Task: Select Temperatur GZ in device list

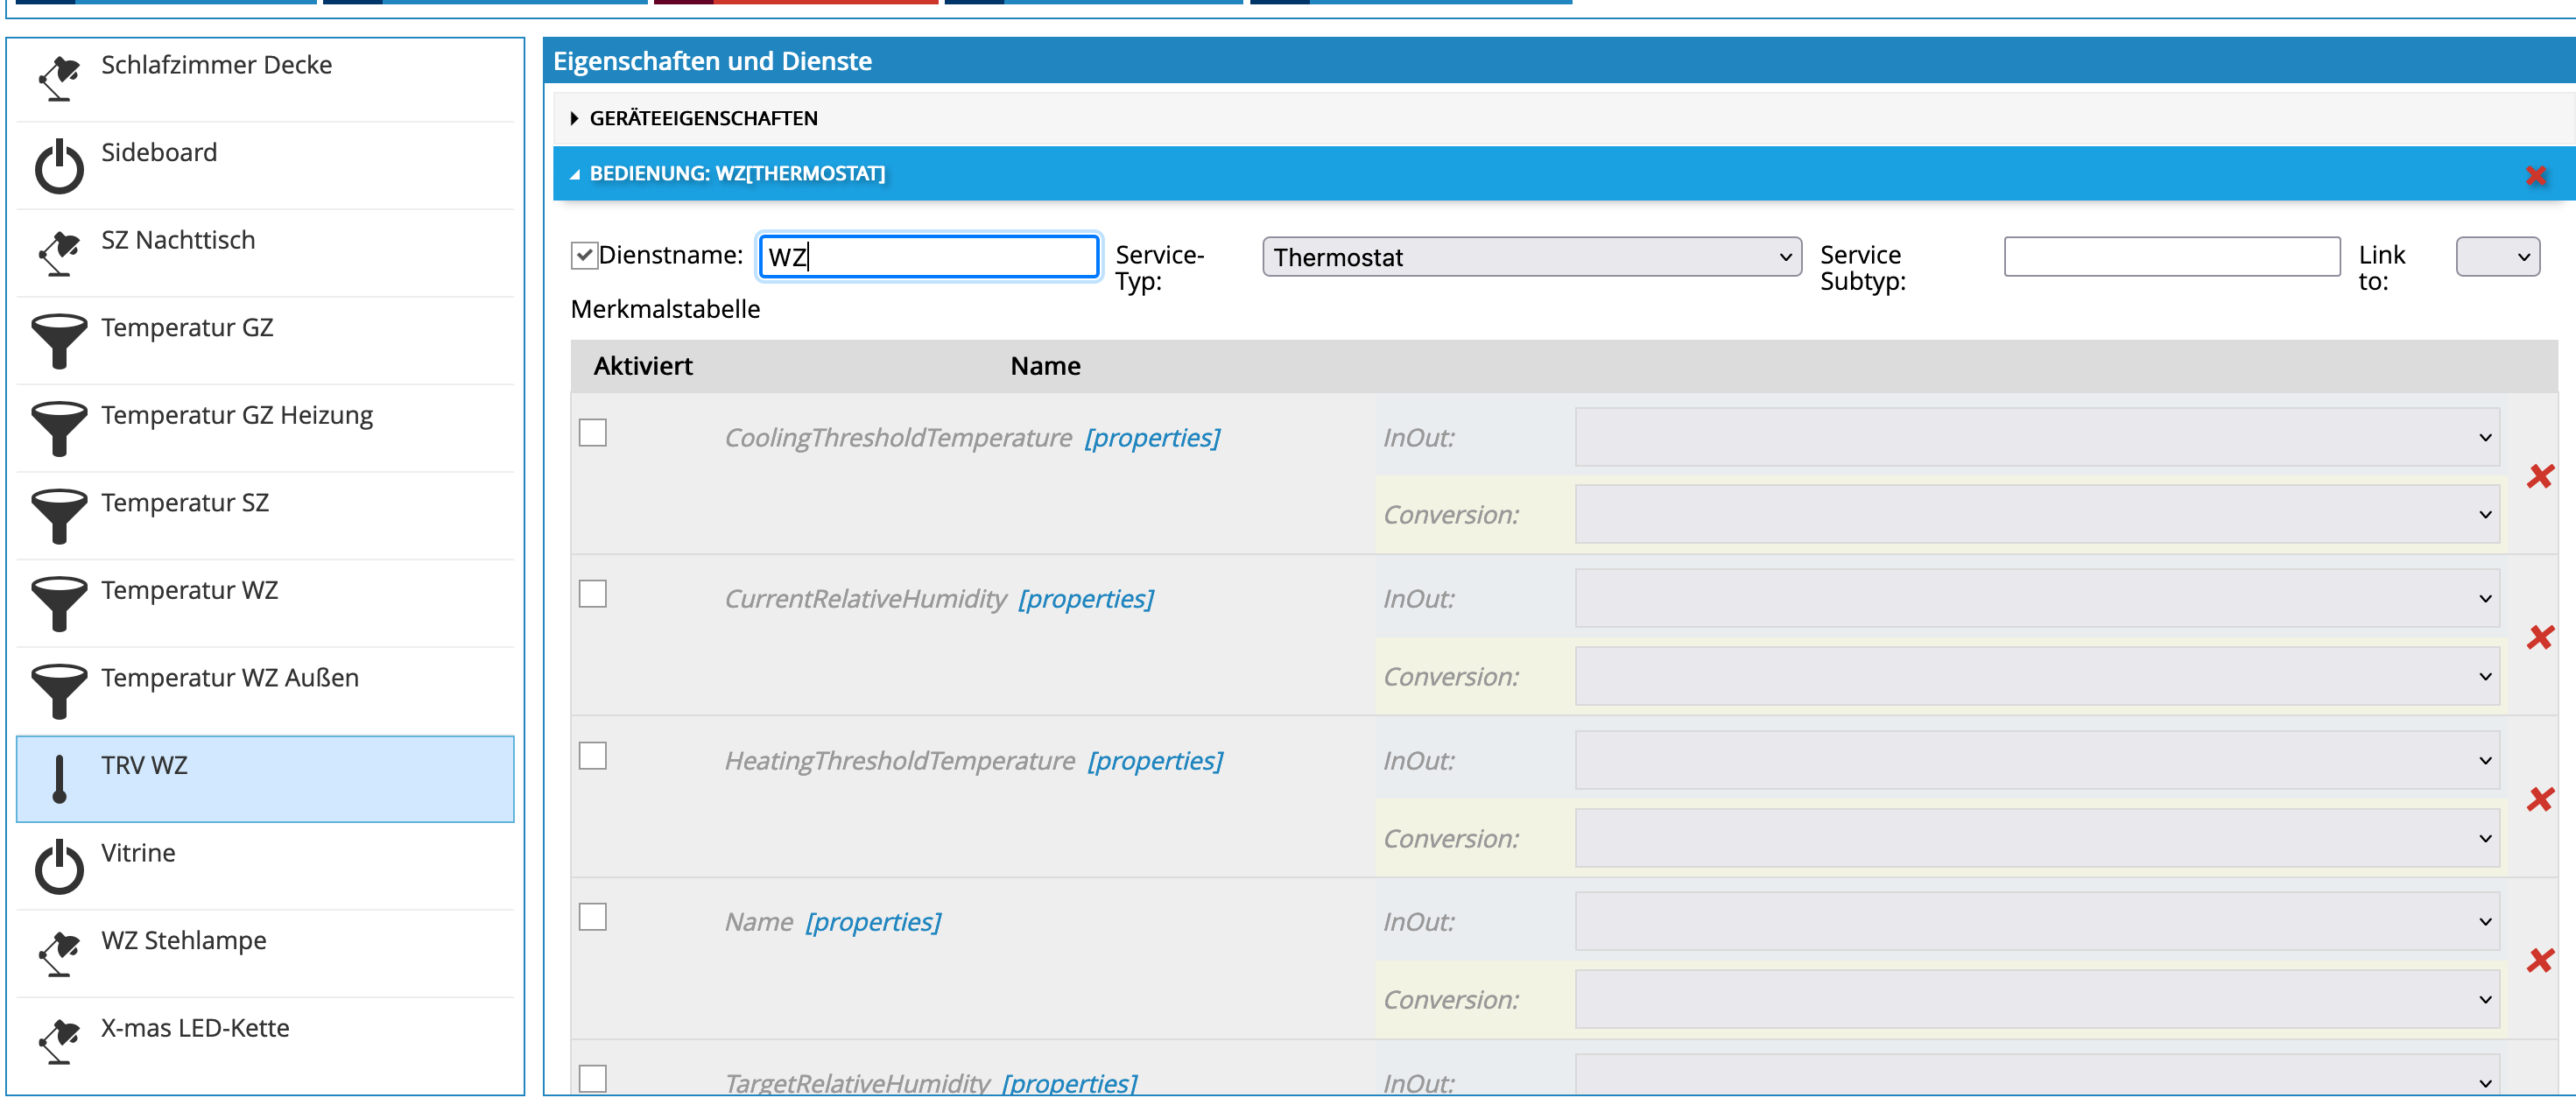Action: pyautogui.click(x=265, y=341)
